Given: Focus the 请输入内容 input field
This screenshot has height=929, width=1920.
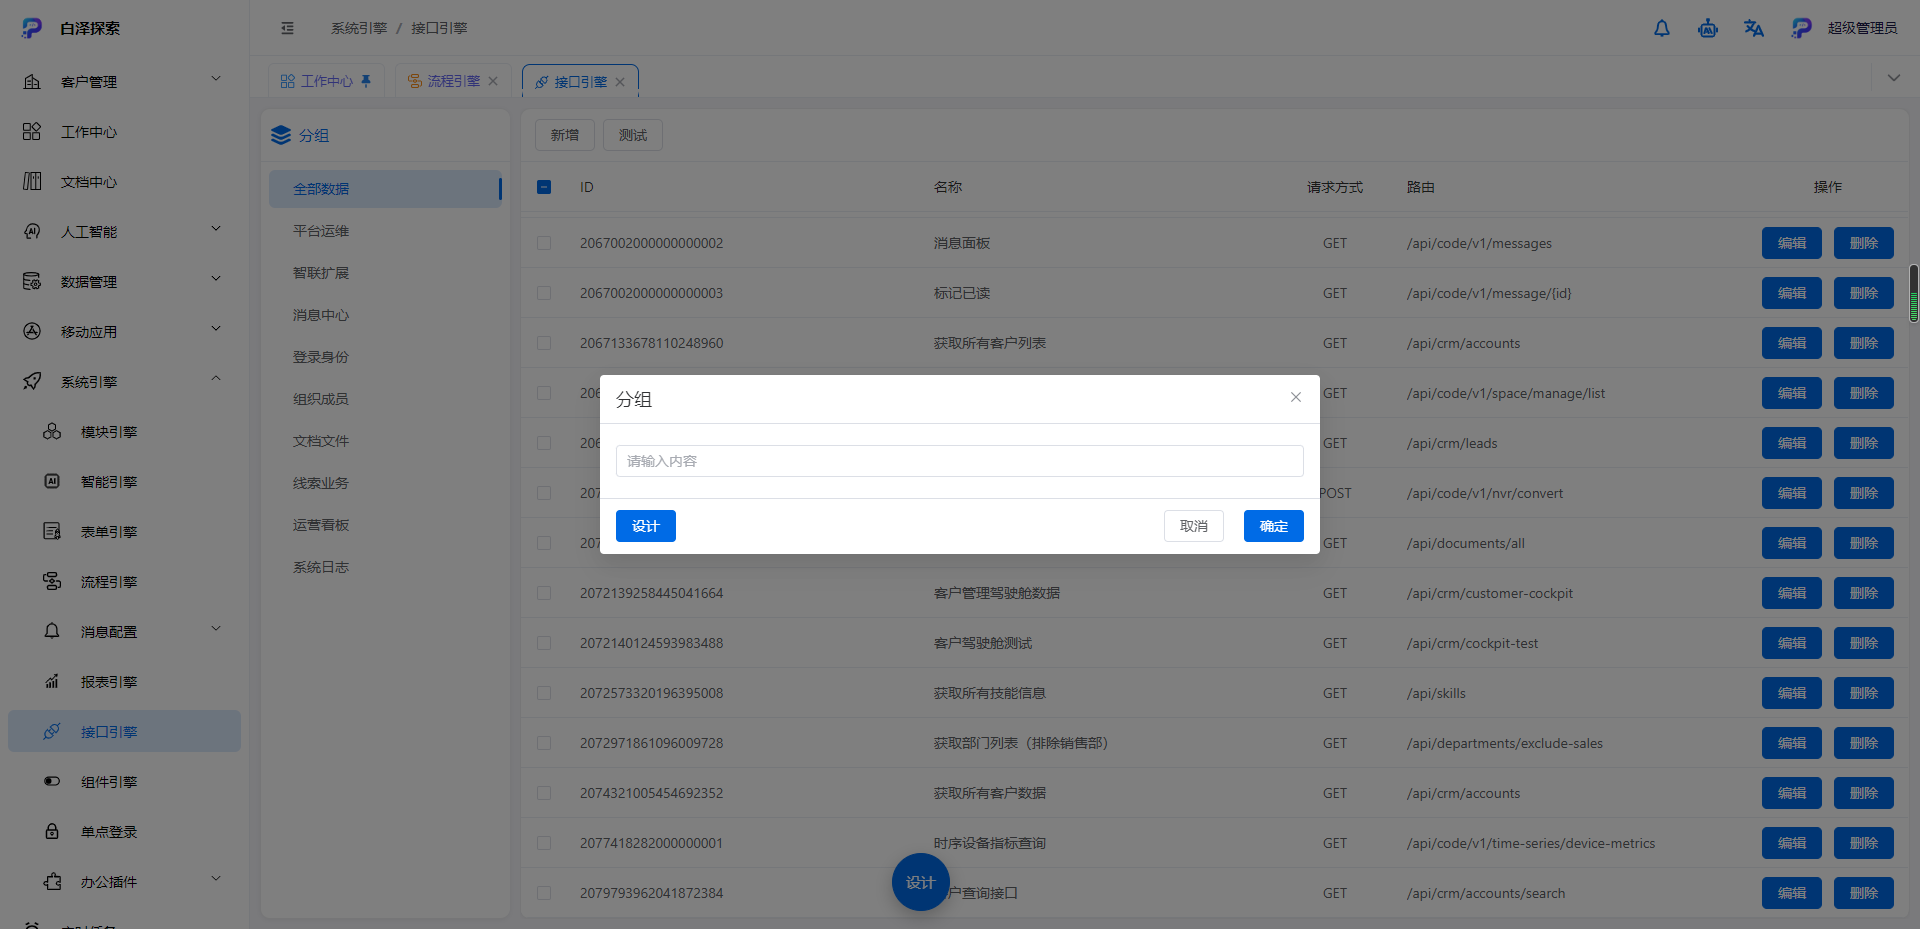Looking at the screenshot, I should [x=959, y=461].
